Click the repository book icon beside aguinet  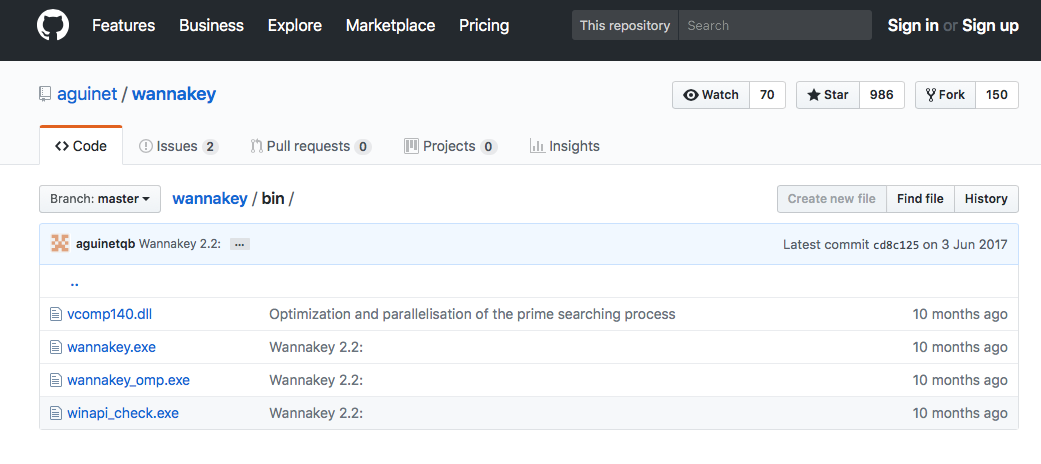[x=45, y=94]
